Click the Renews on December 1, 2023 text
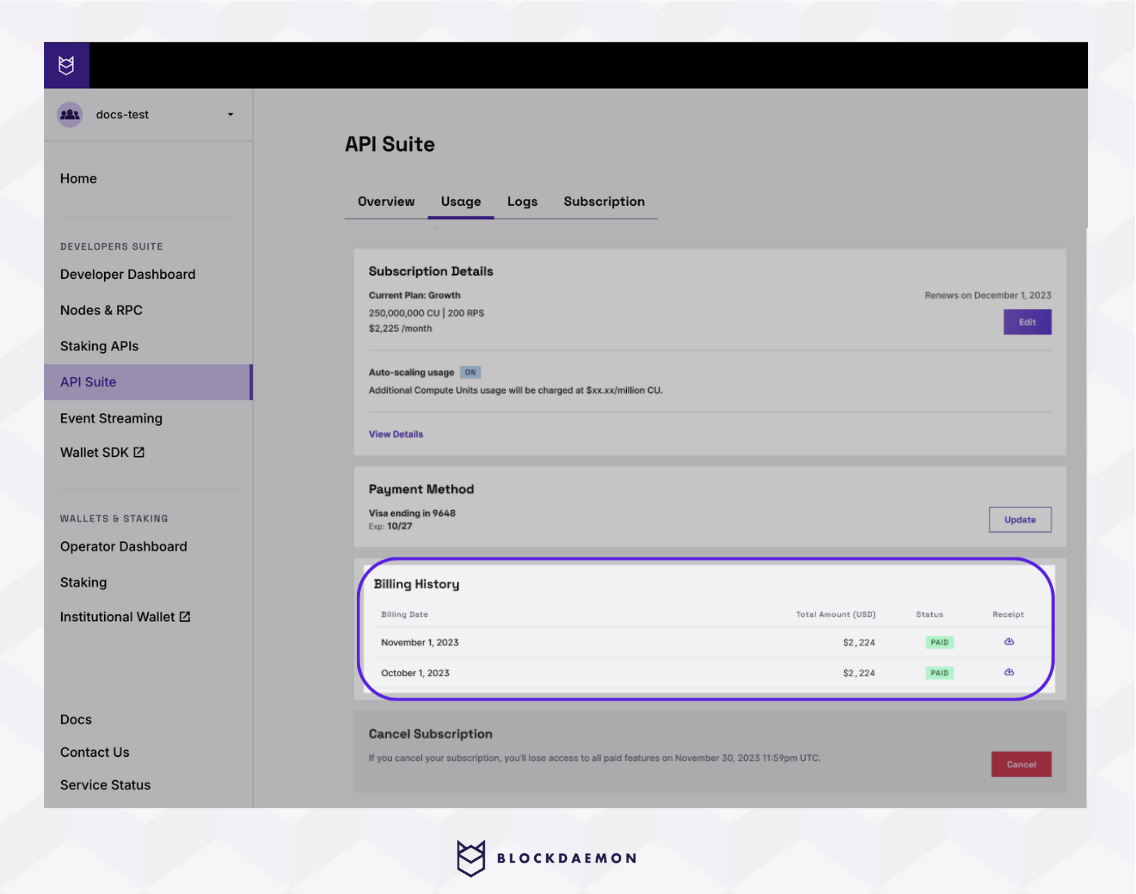The width and height of the screenshot is (1136, 894). (987, 296)
